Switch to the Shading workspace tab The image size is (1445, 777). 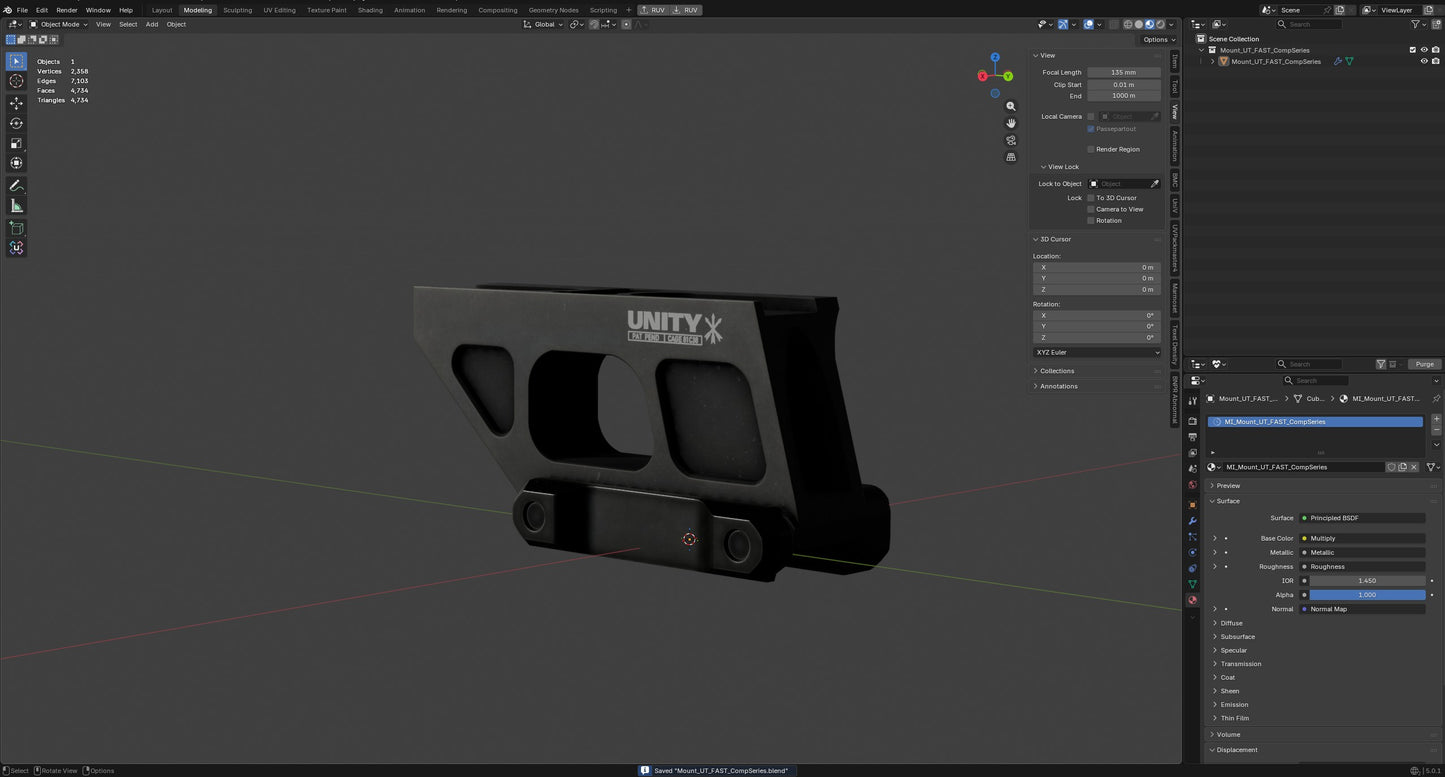(370, 10)
